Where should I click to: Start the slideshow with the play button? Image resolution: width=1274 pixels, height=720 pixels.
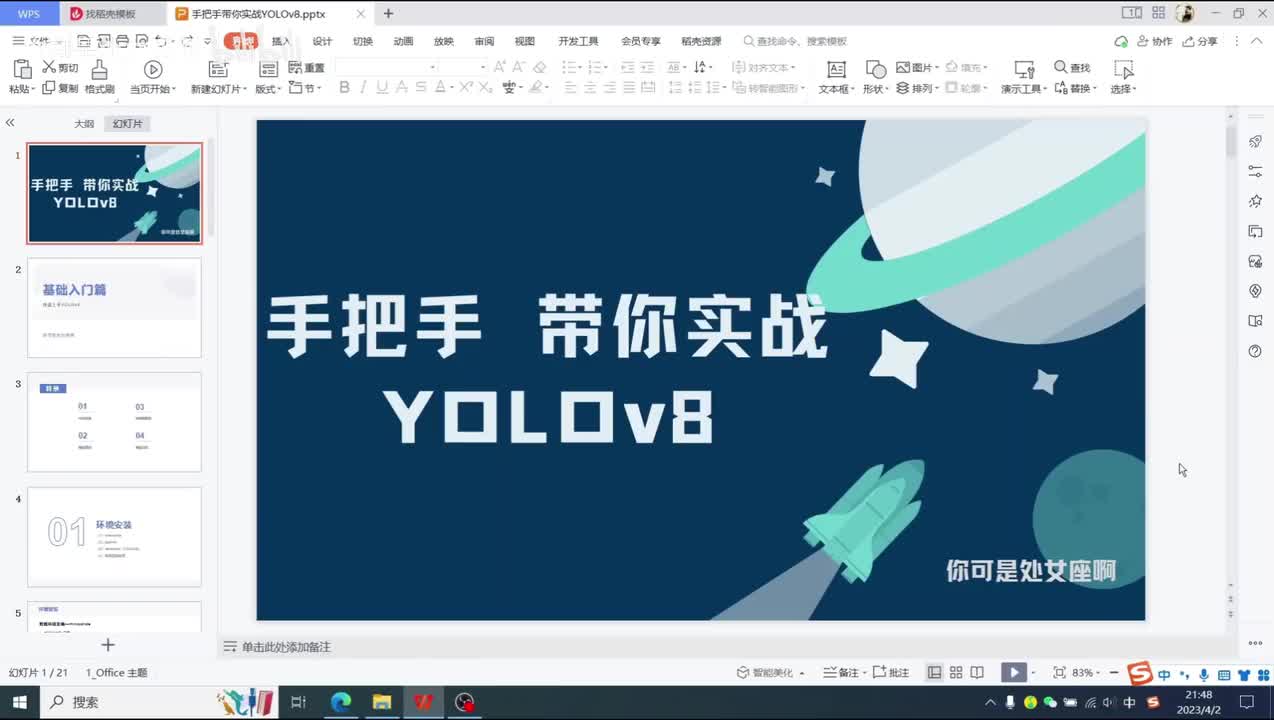pos(1014,673)
